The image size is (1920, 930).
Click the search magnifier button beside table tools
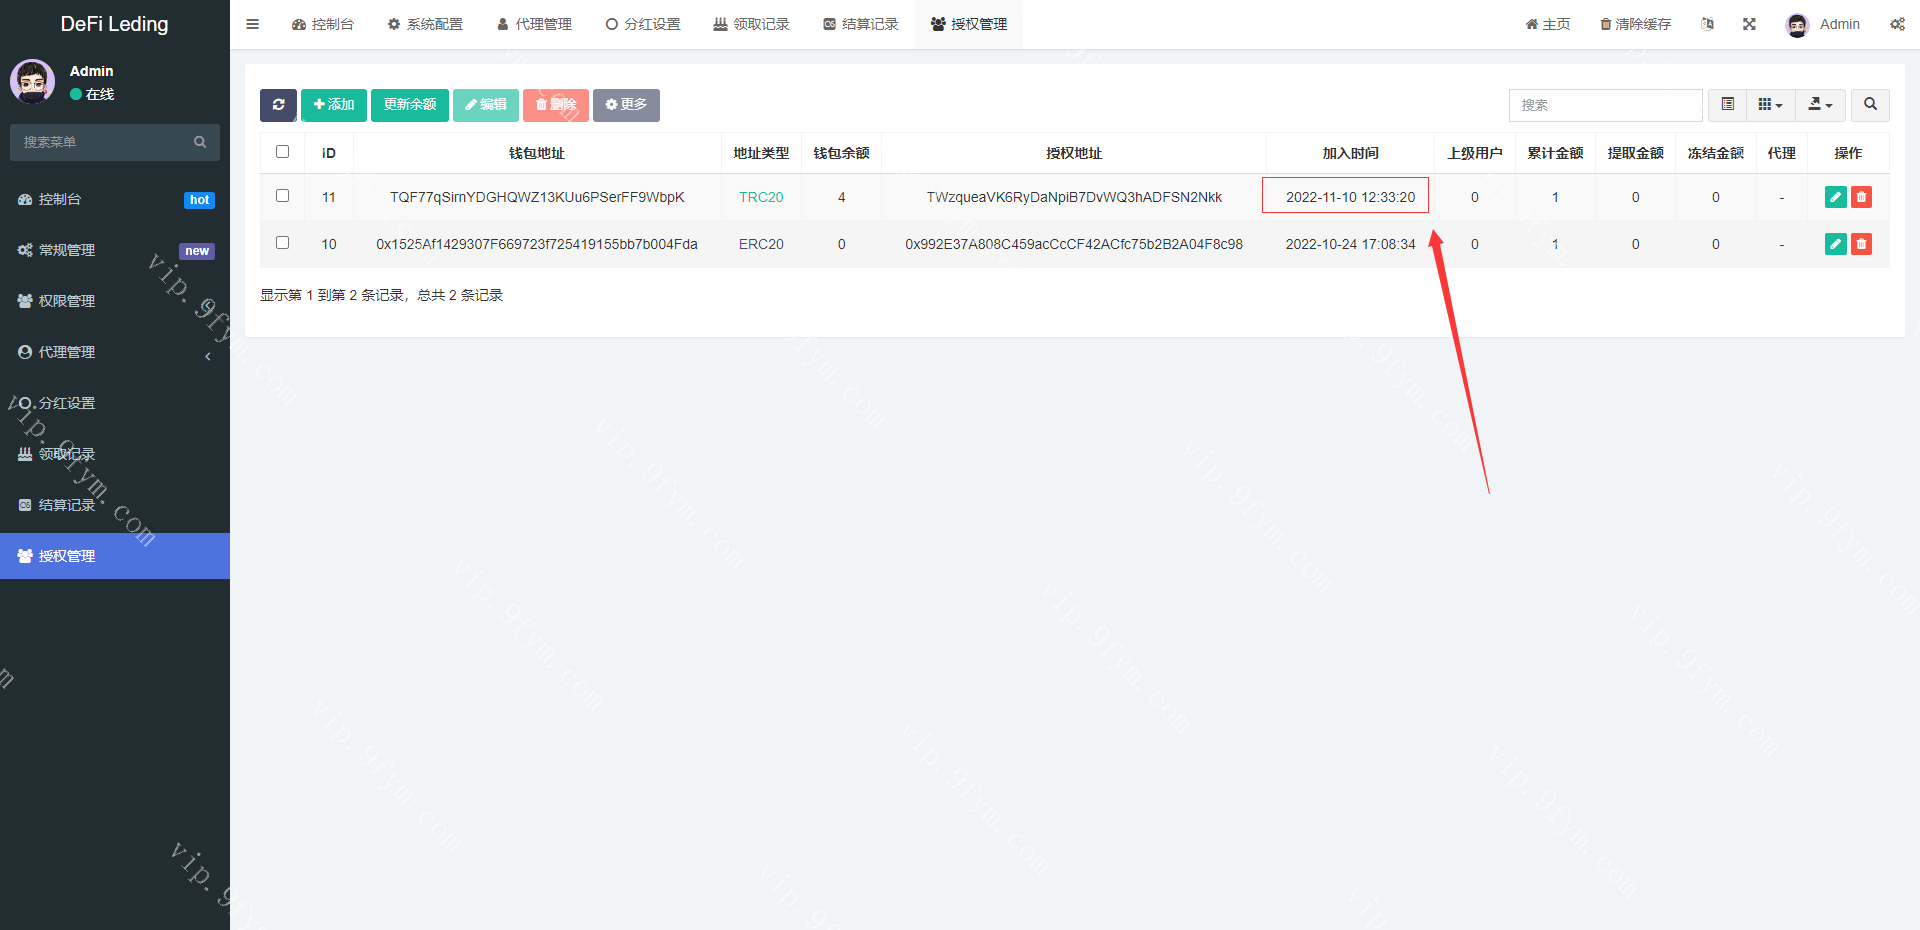point(1870,105)
